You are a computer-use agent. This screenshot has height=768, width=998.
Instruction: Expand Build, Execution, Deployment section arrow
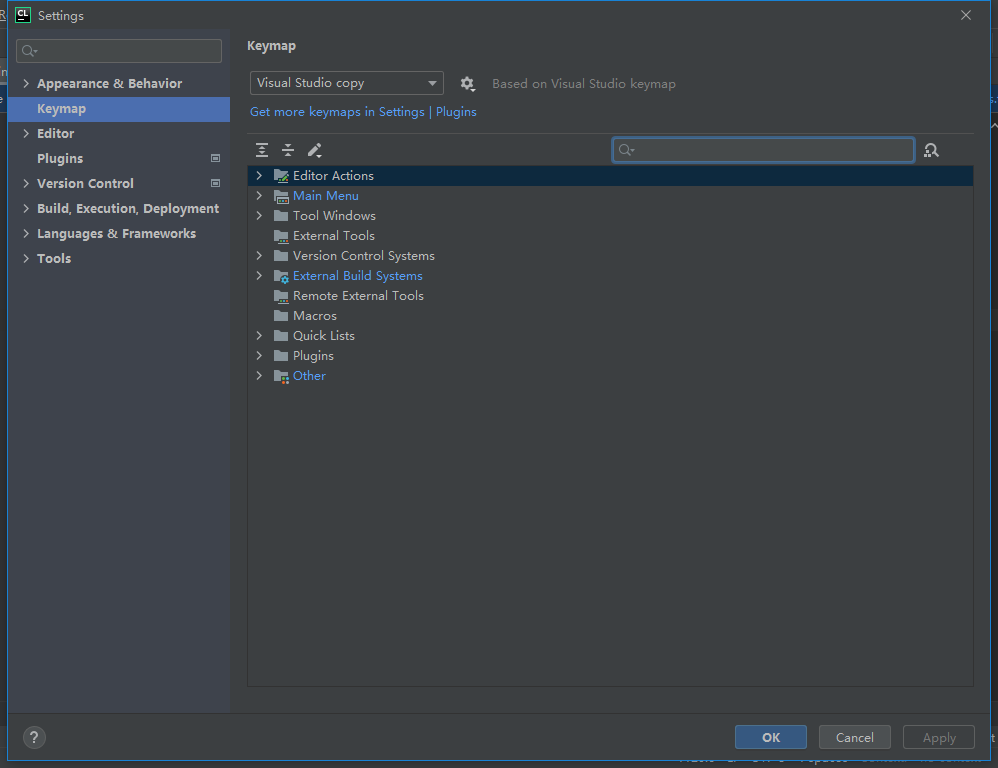click(26, 209)
